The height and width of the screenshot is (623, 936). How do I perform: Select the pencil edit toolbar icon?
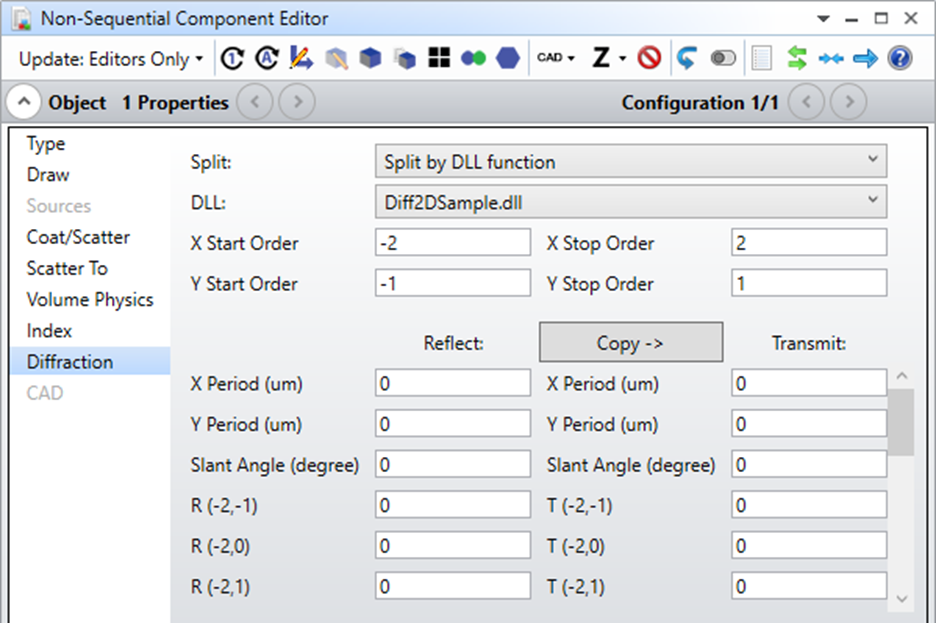pyautogui.click(x=300, y=57)
